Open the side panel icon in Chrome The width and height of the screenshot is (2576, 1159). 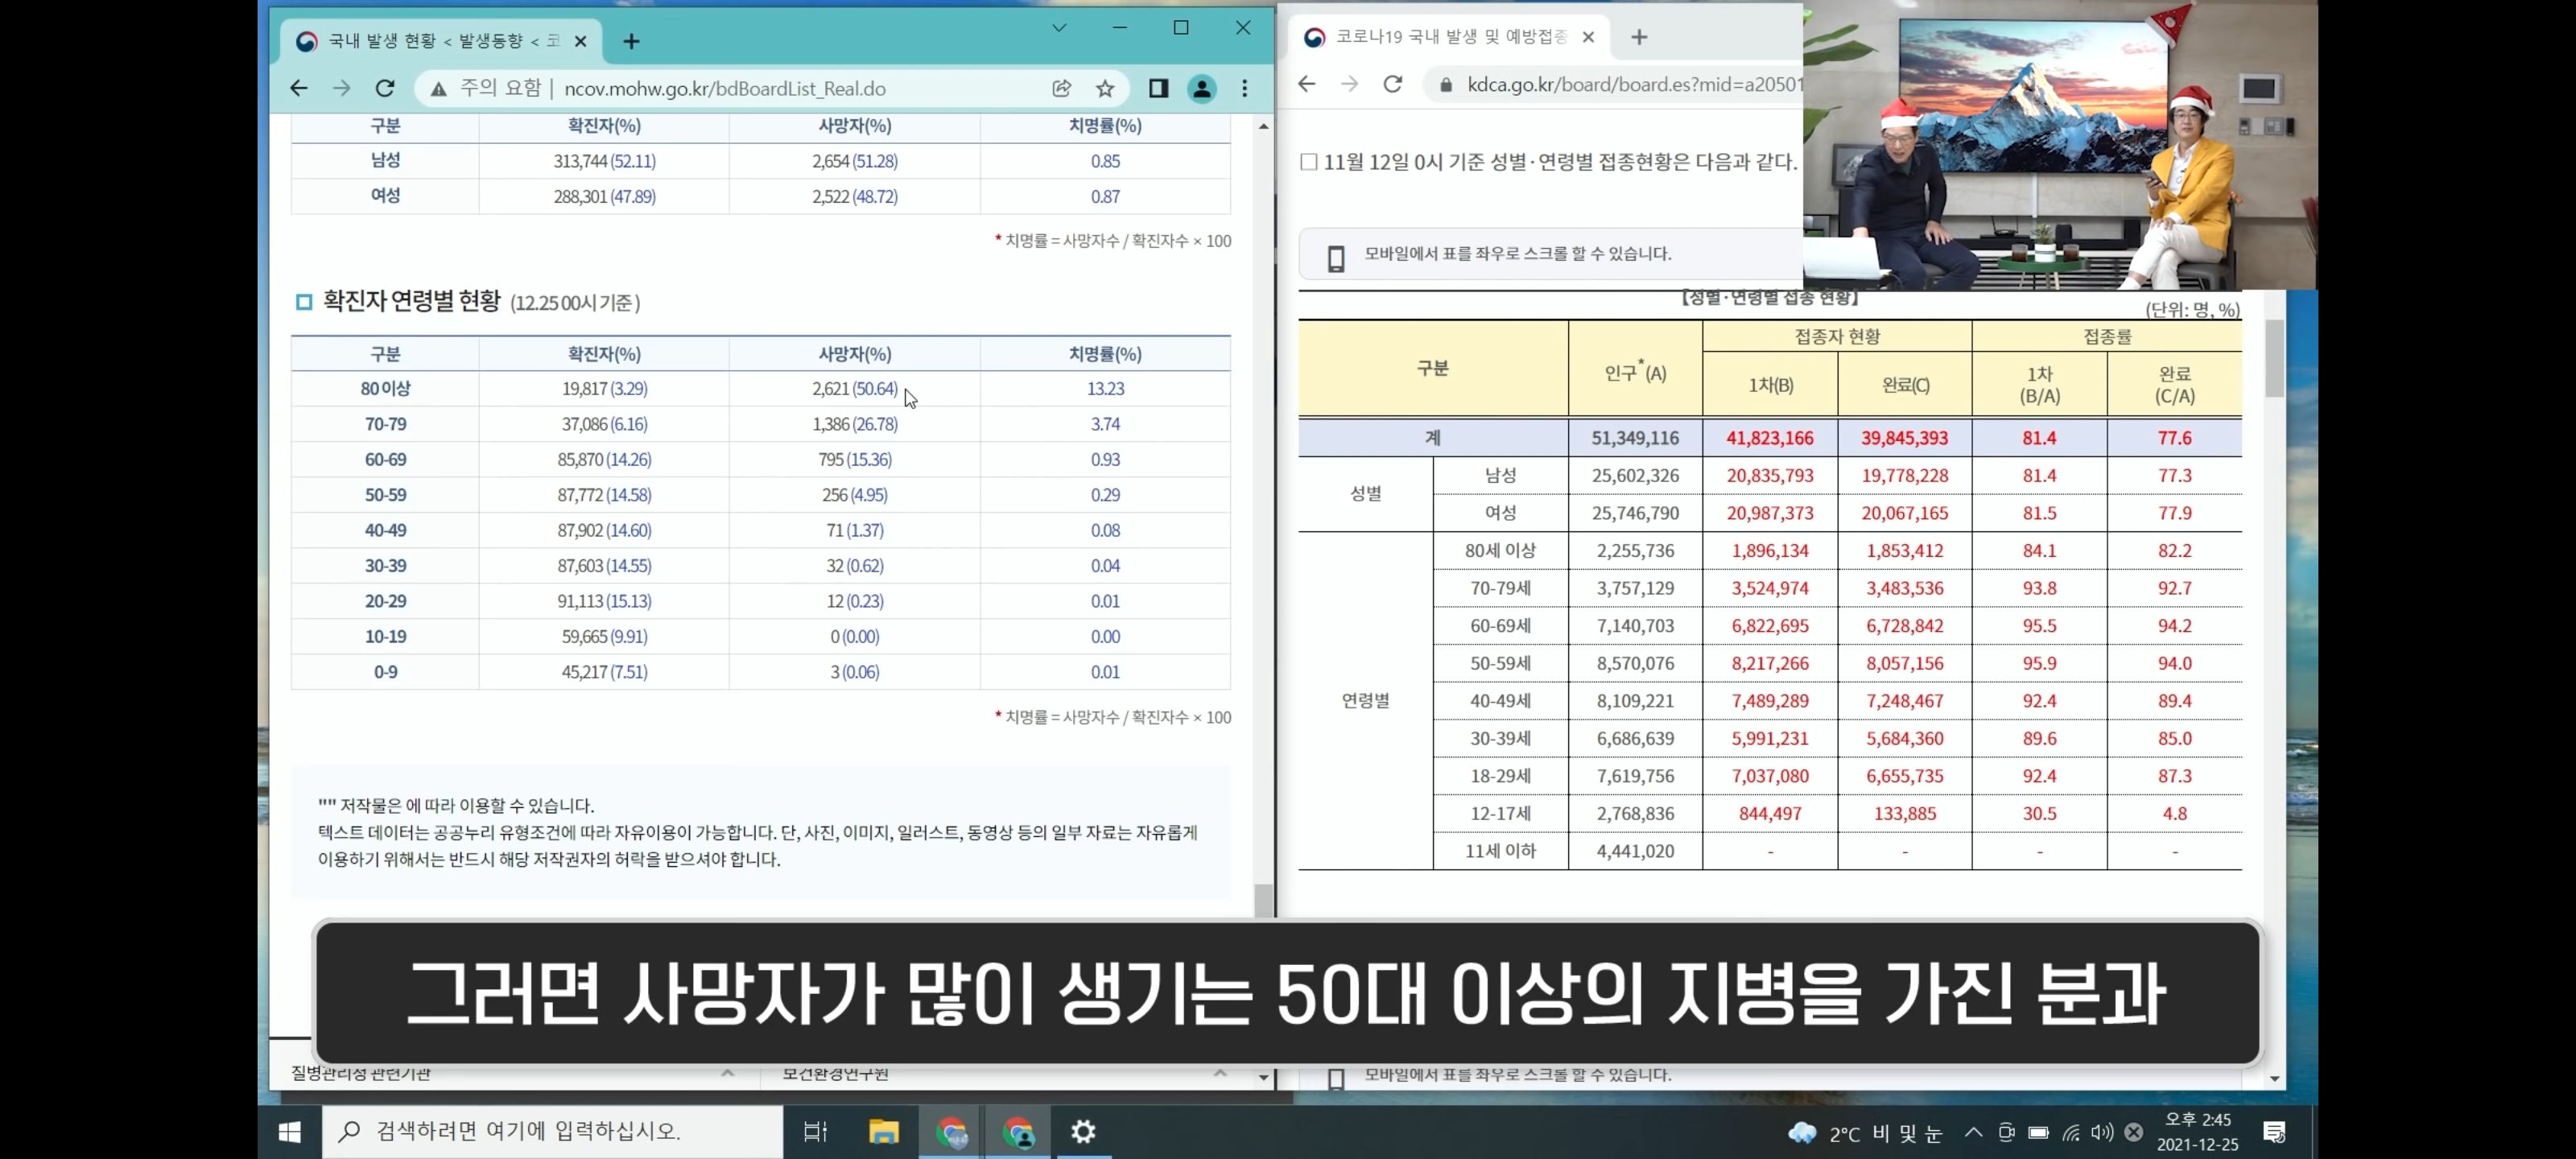click(1158, 88)
